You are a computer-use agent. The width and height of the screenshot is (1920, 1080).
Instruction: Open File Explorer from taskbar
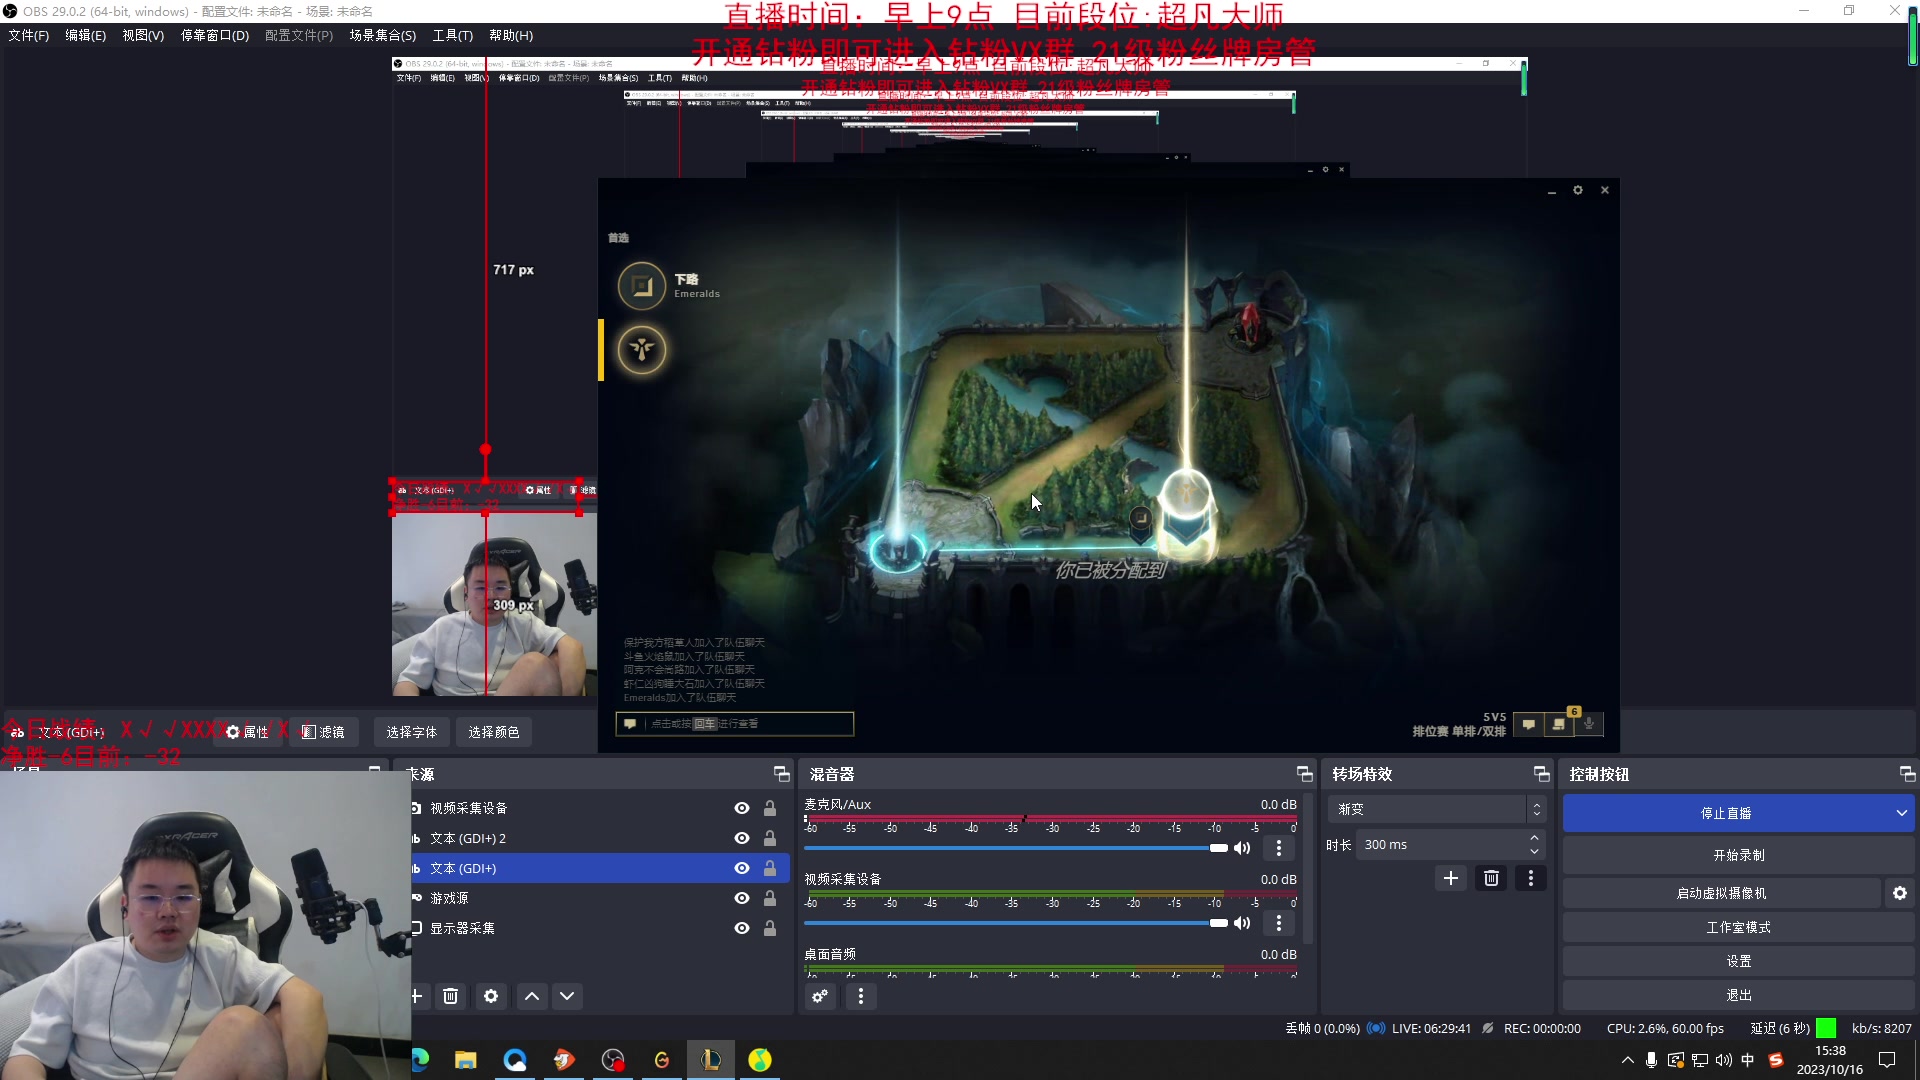[466, 1060]
